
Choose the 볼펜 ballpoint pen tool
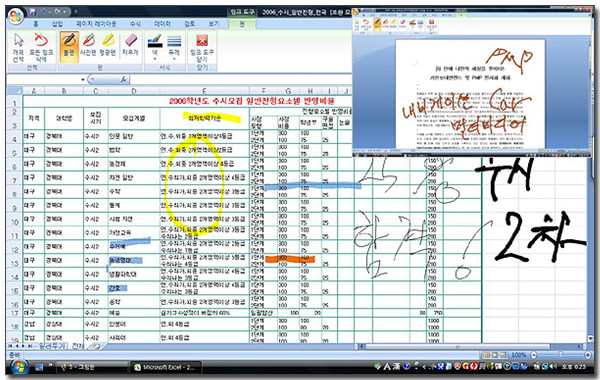pyautogui.click(x=69, y=47)
